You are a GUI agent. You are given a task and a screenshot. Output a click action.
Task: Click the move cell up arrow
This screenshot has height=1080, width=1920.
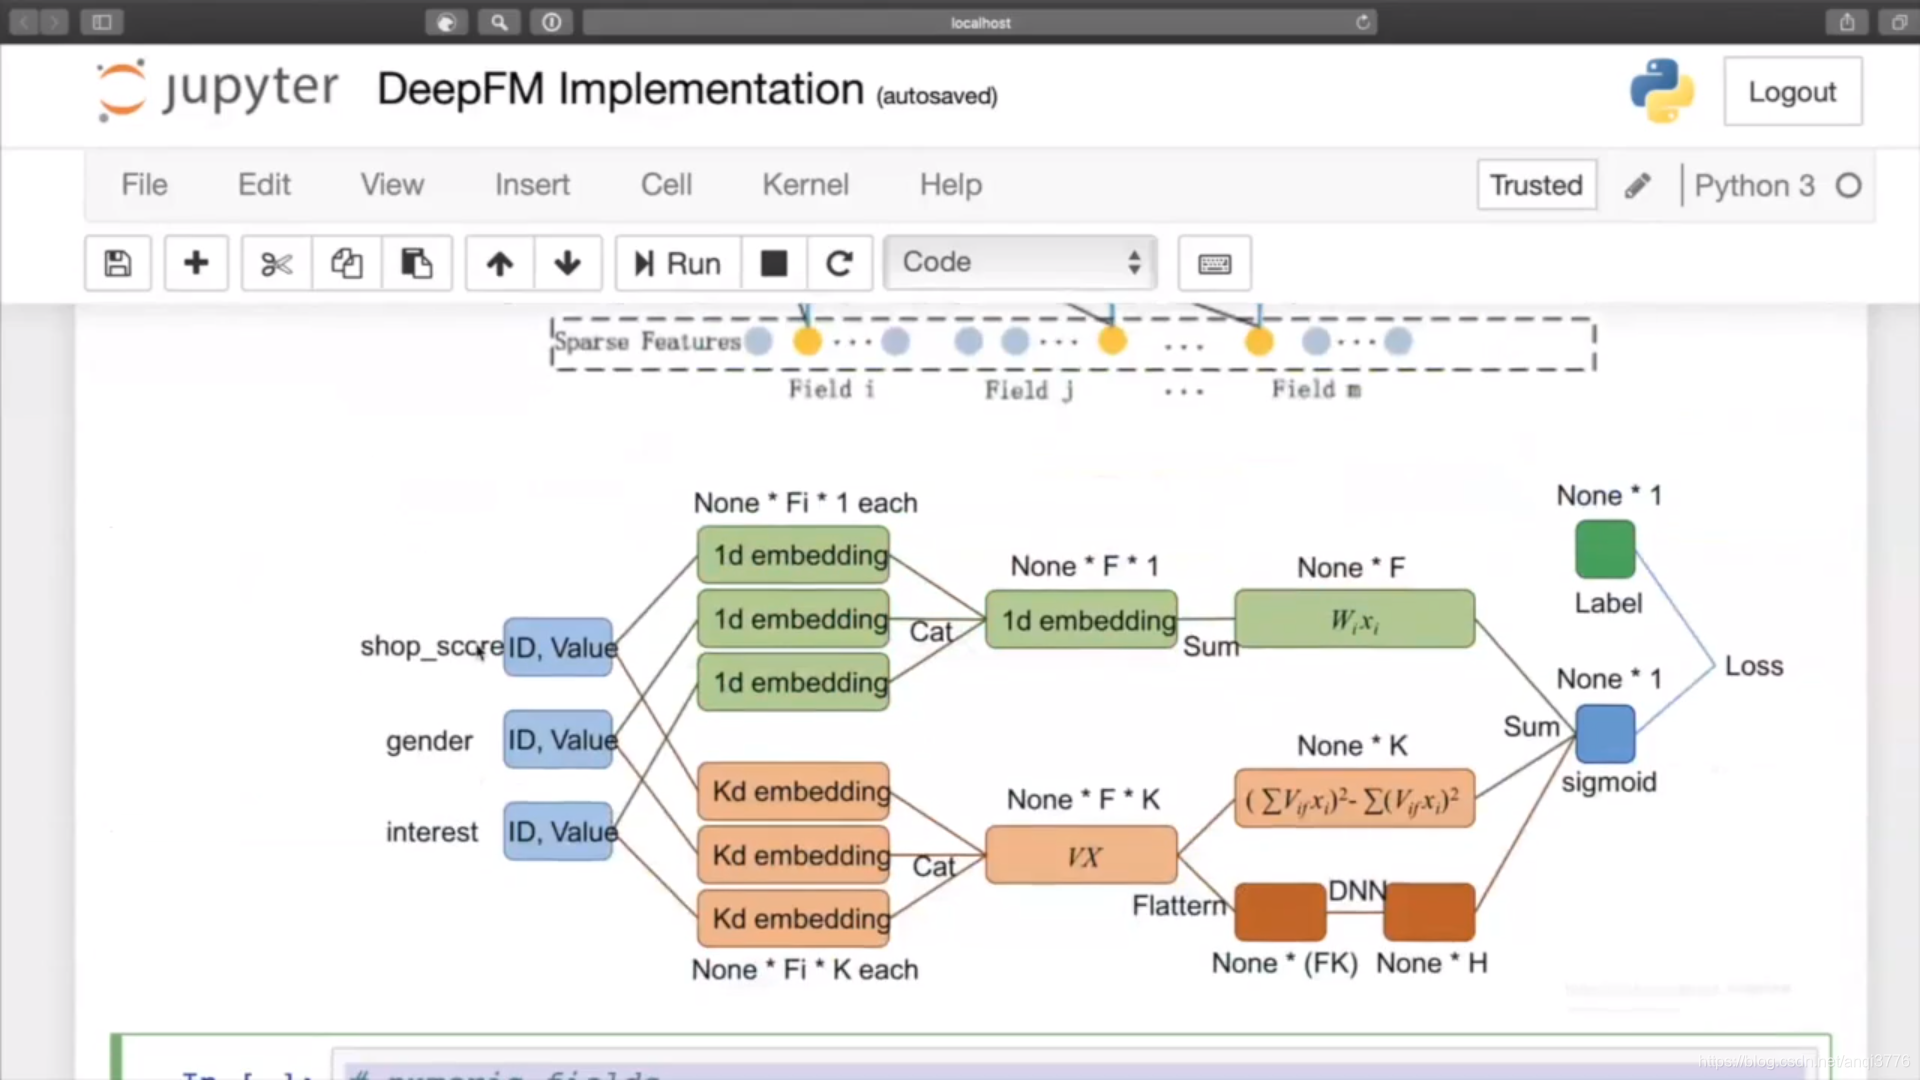coord(498,262)
